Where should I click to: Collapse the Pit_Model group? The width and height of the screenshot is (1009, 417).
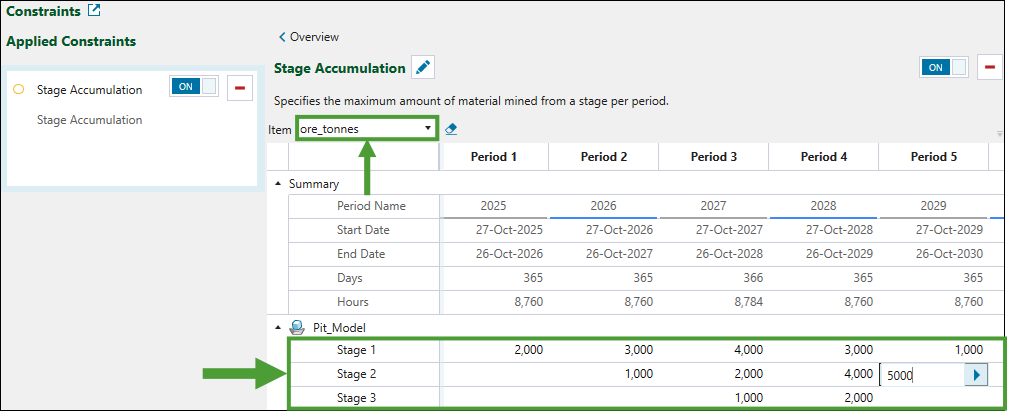(x=278, y=327)
